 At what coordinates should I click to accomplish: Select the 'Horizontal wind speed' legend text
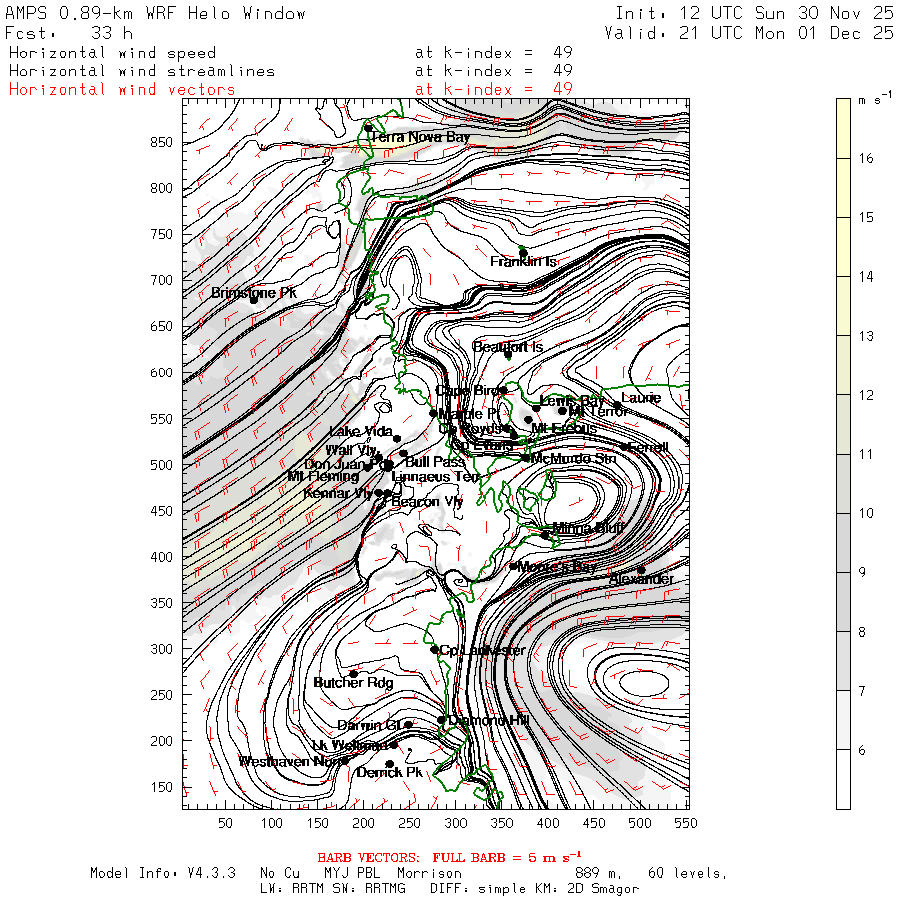[112, 53]
